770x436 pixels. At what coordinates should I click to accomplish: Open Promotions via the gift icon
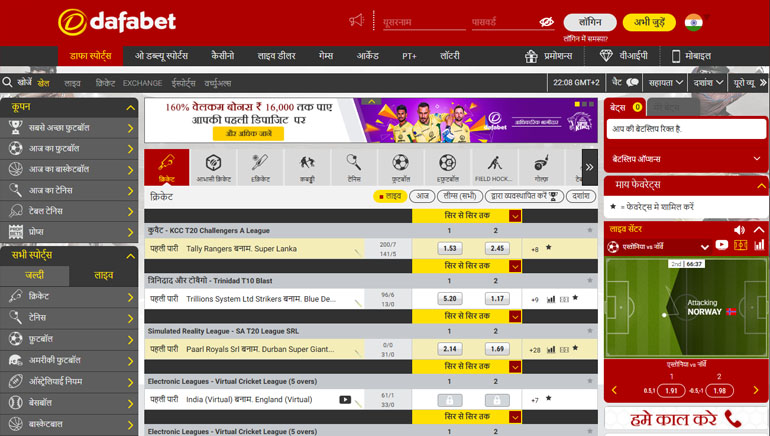532,56
